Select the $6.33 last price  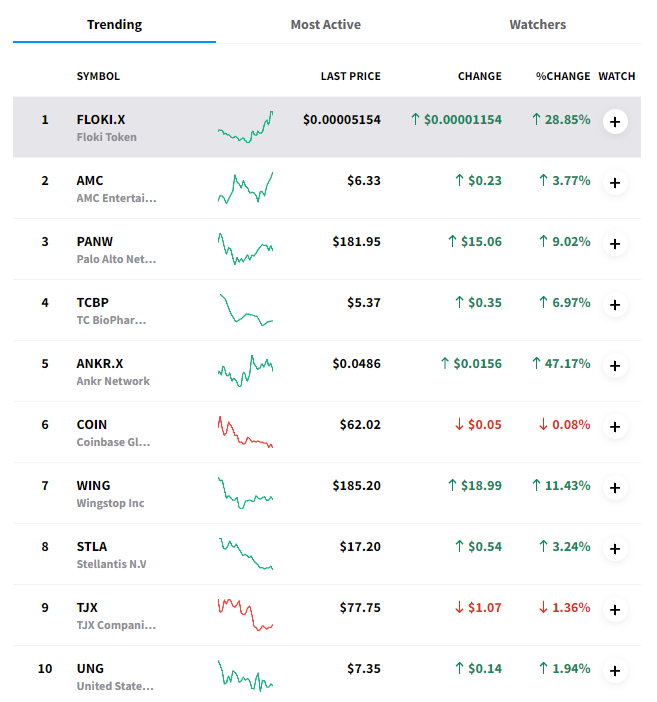tap(364, 180)
